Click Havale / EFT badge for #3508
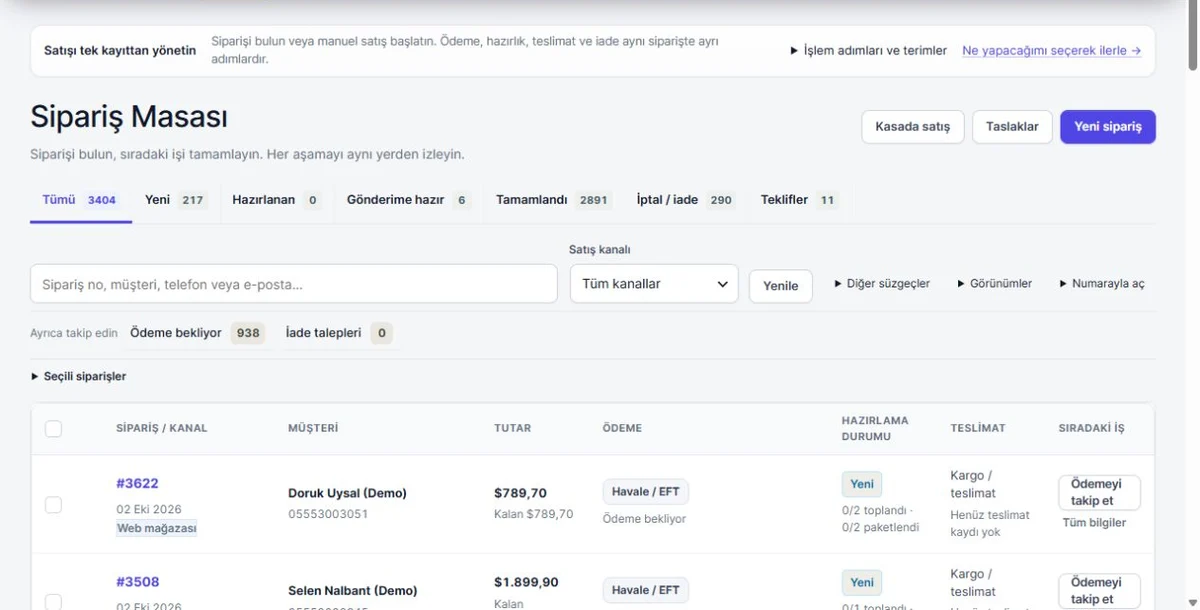Screen dimensions: 1200x610 [646, 590]
